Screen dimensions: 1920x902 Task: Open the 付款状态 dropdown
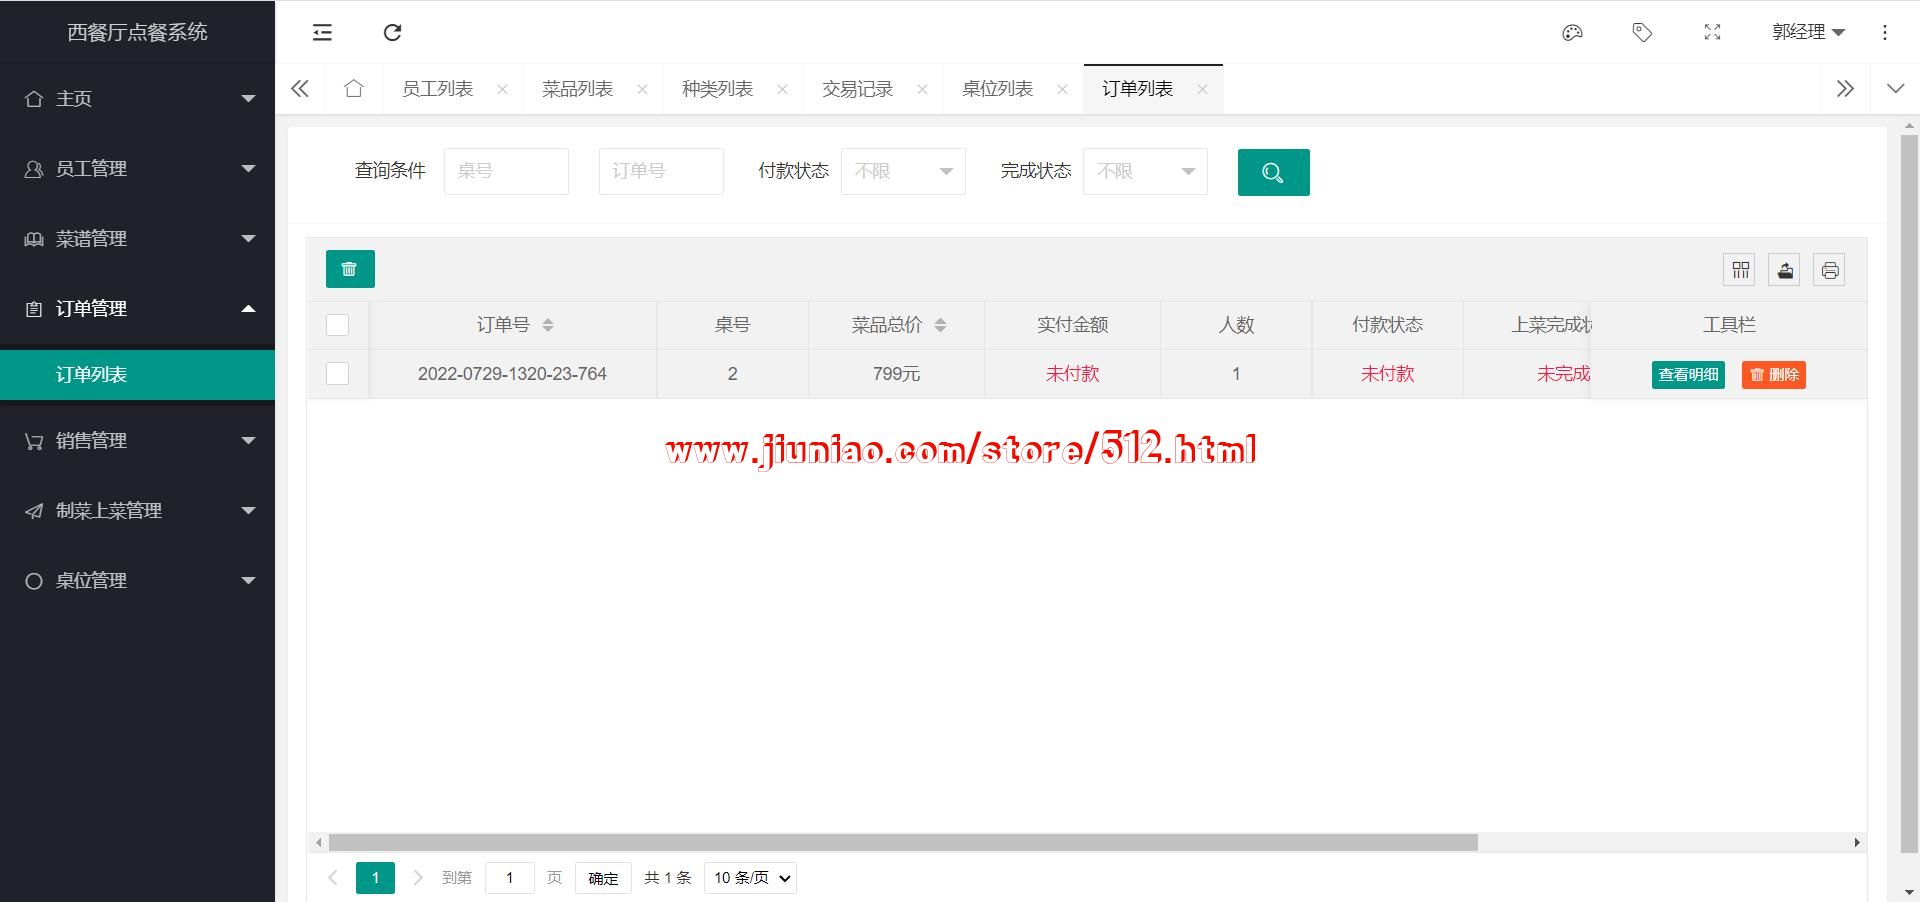[x=903, y=171]
